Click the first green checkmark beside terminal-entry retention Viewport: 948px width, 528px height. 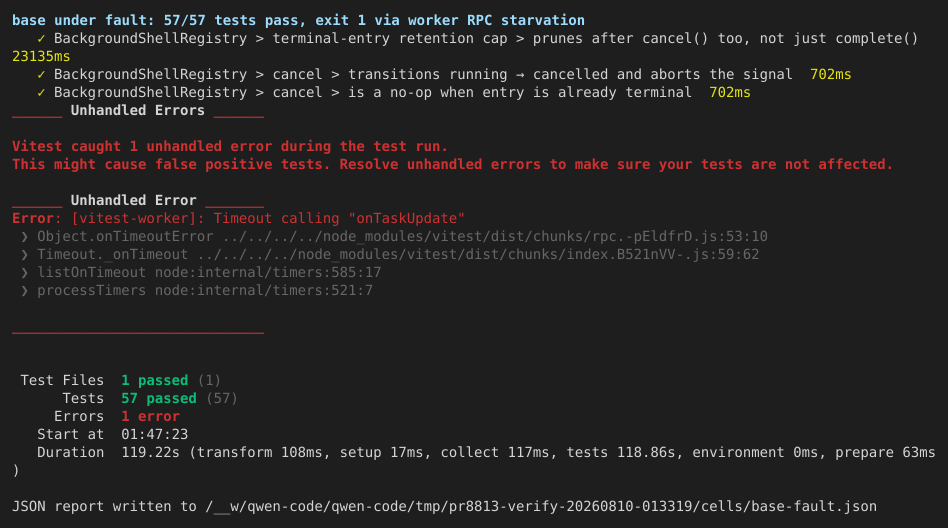tap(41, 39)
